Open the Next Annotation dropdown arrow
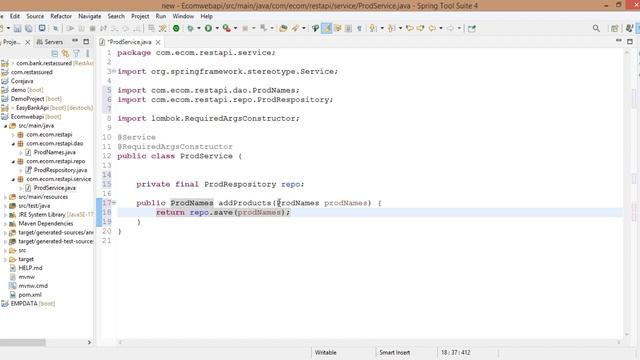640x360 pixels. pos(382,28)
